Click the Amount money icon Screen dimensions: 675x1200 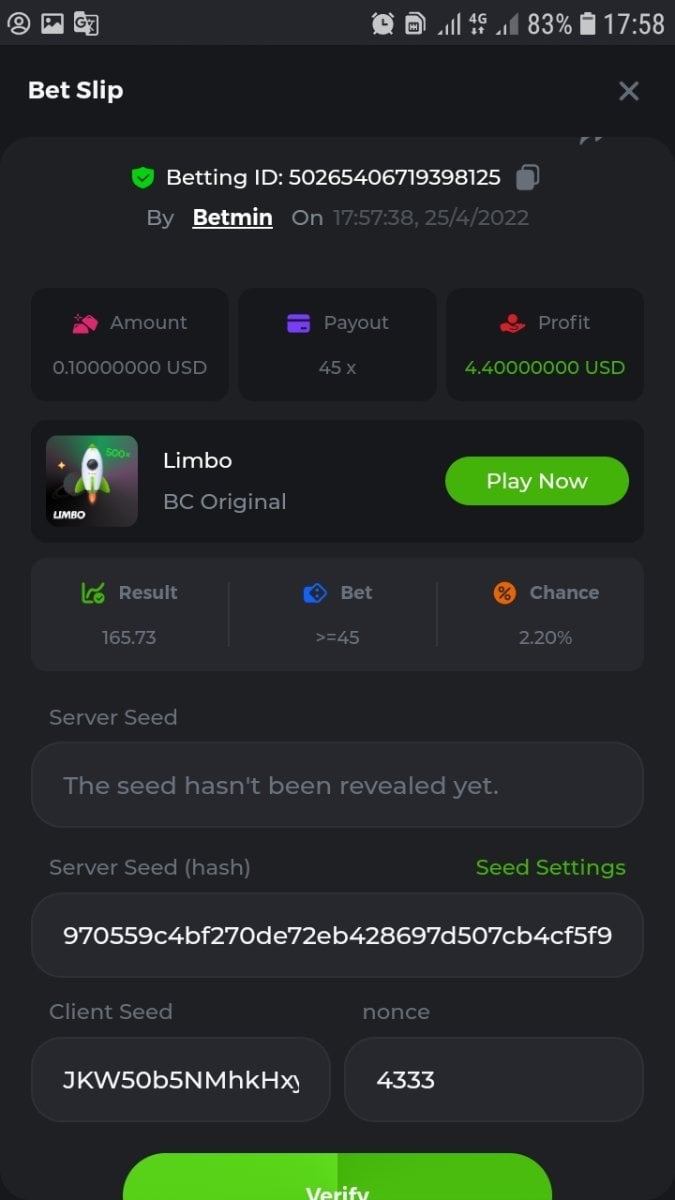(85, 323)
